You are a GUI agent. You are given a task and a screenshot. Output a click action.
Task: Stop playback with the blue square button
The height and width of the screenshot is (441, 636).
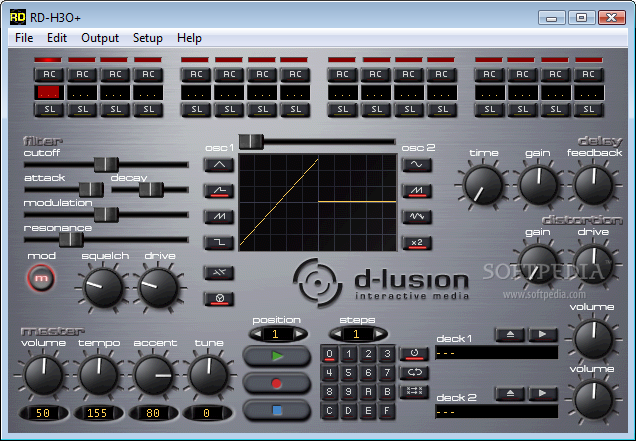click(x=277, y=410)
